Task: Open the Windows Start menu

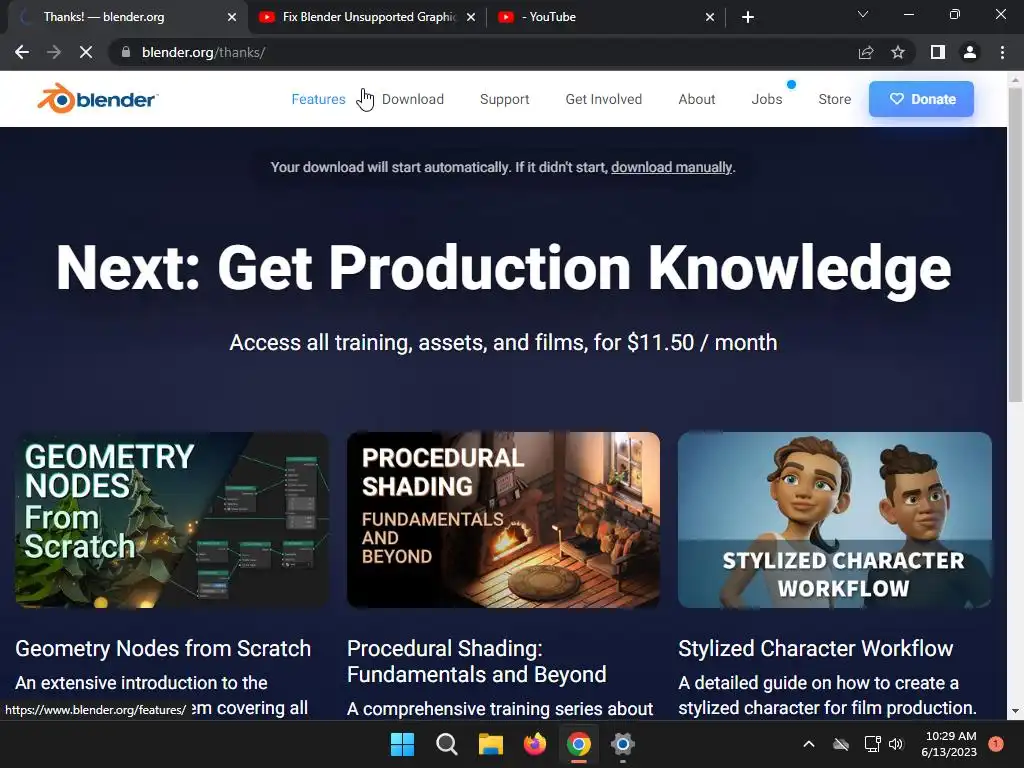Action: [402, 744]
